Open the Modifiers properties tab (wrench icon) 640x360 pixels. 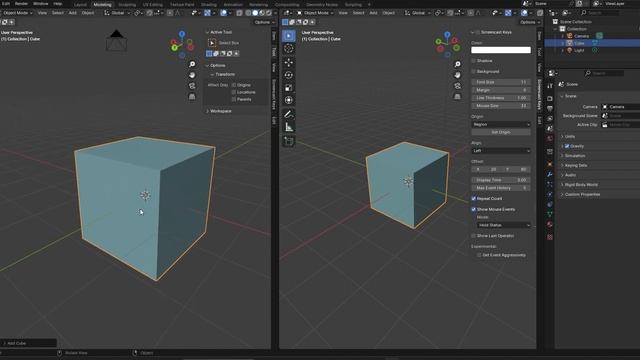[550, 174]
